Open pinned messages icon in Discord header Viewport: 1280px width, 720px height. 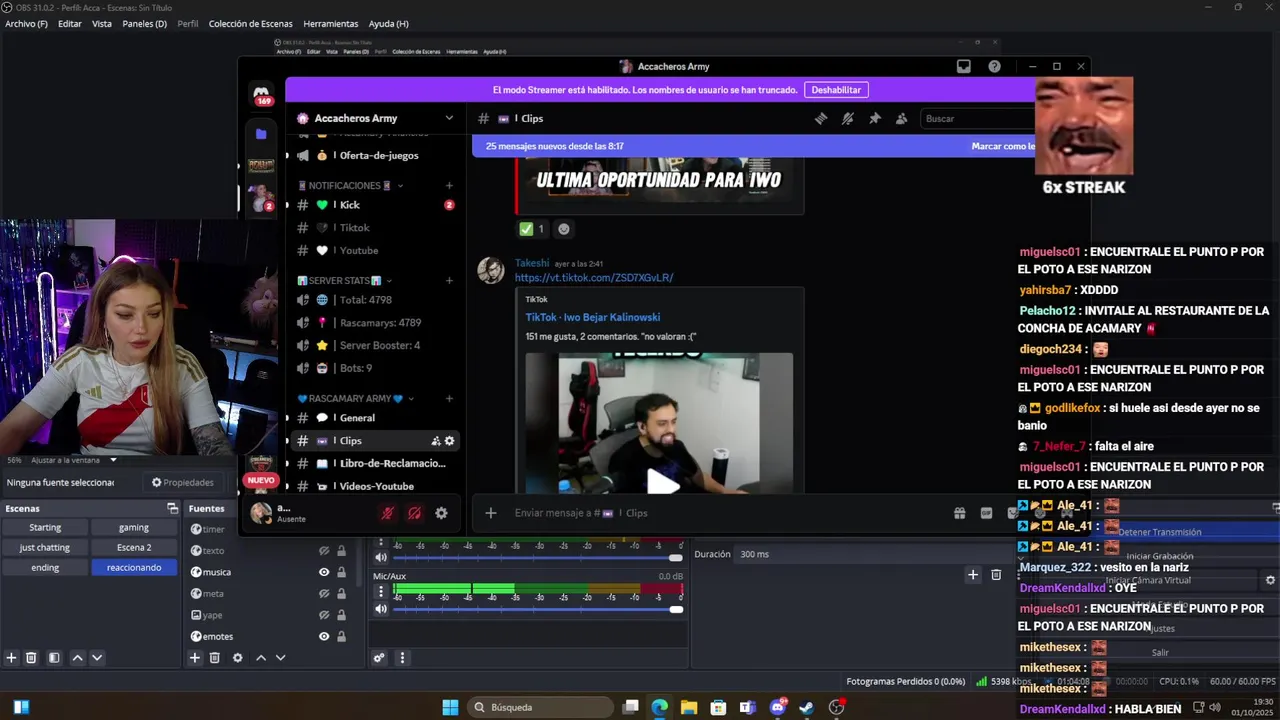pyautogui.click(x=875, y=118)
